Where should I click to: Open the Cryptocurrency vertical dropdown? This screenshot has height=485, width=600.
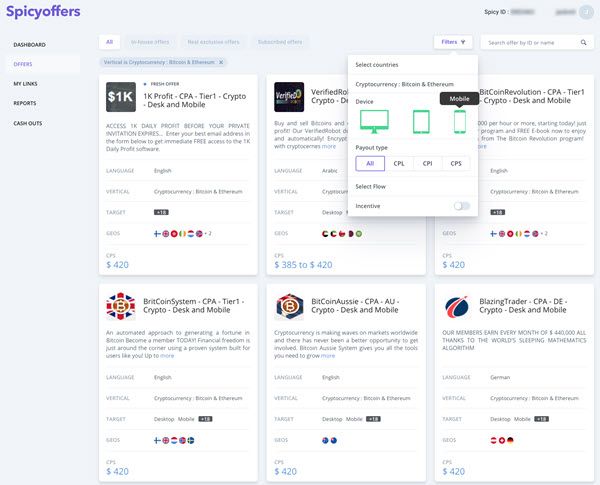pos(412,84)
